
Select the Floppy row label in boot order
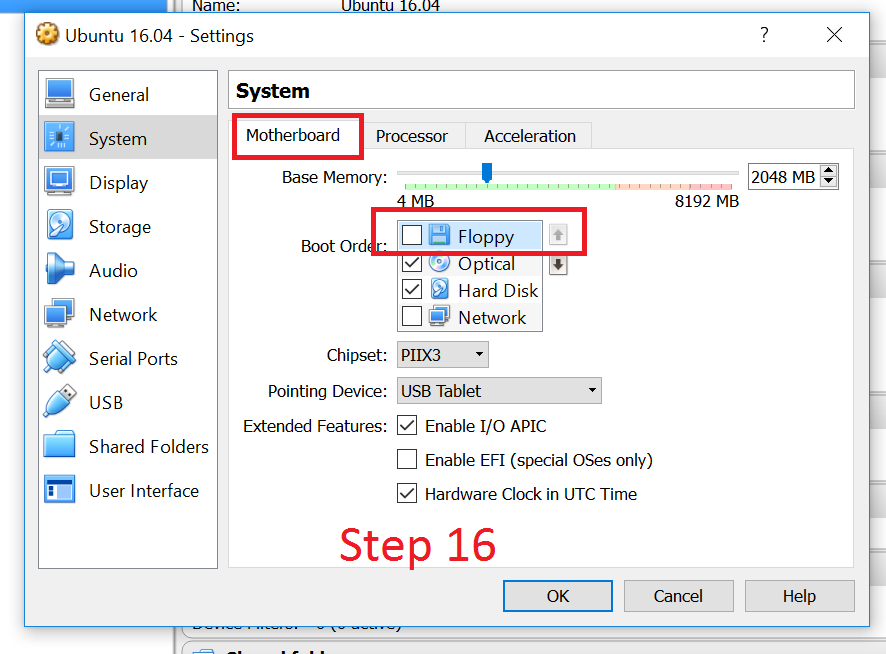pyautogui.click(x=486, y=236)
